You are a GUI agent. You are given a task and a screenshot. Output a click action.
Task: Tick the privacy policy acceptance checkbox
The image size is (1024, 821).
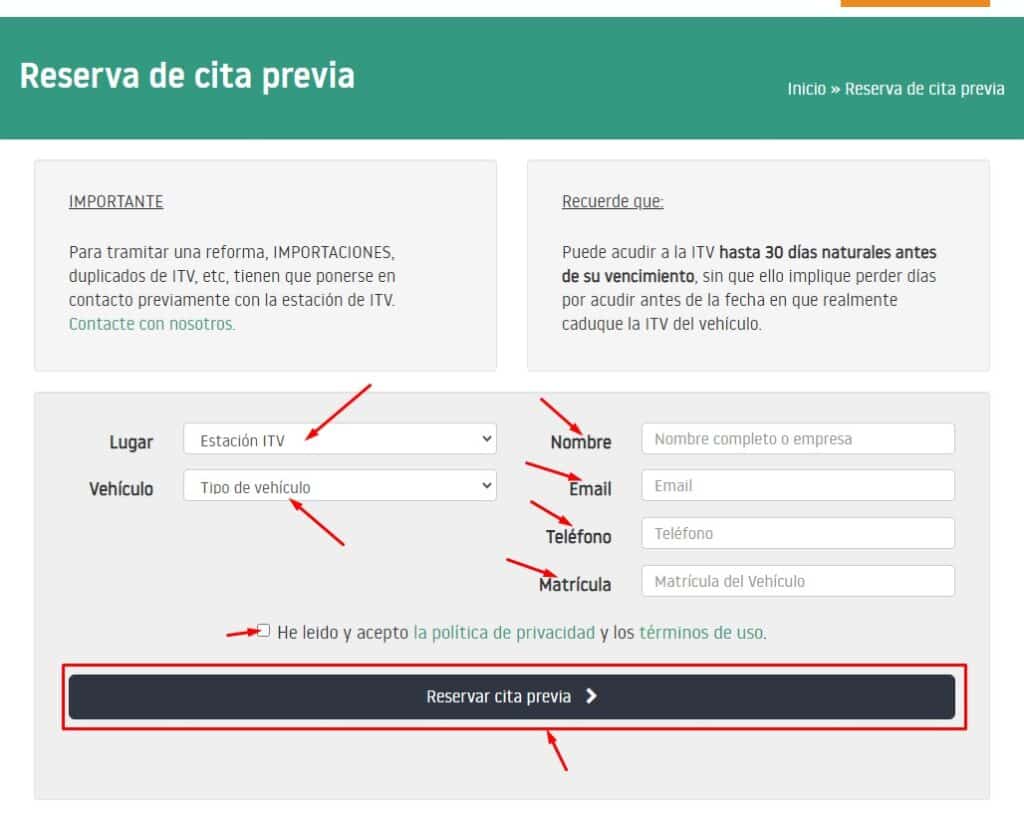tap(263, 630)
